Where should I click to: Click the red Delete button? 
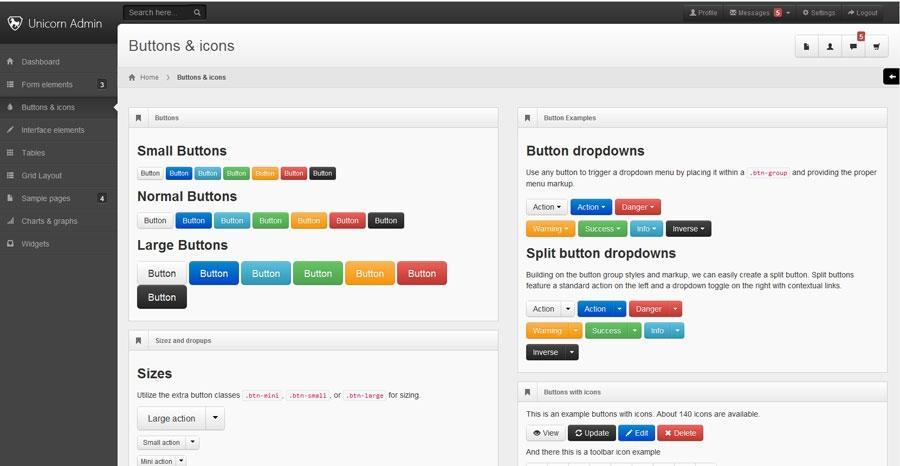click(680, 433)
